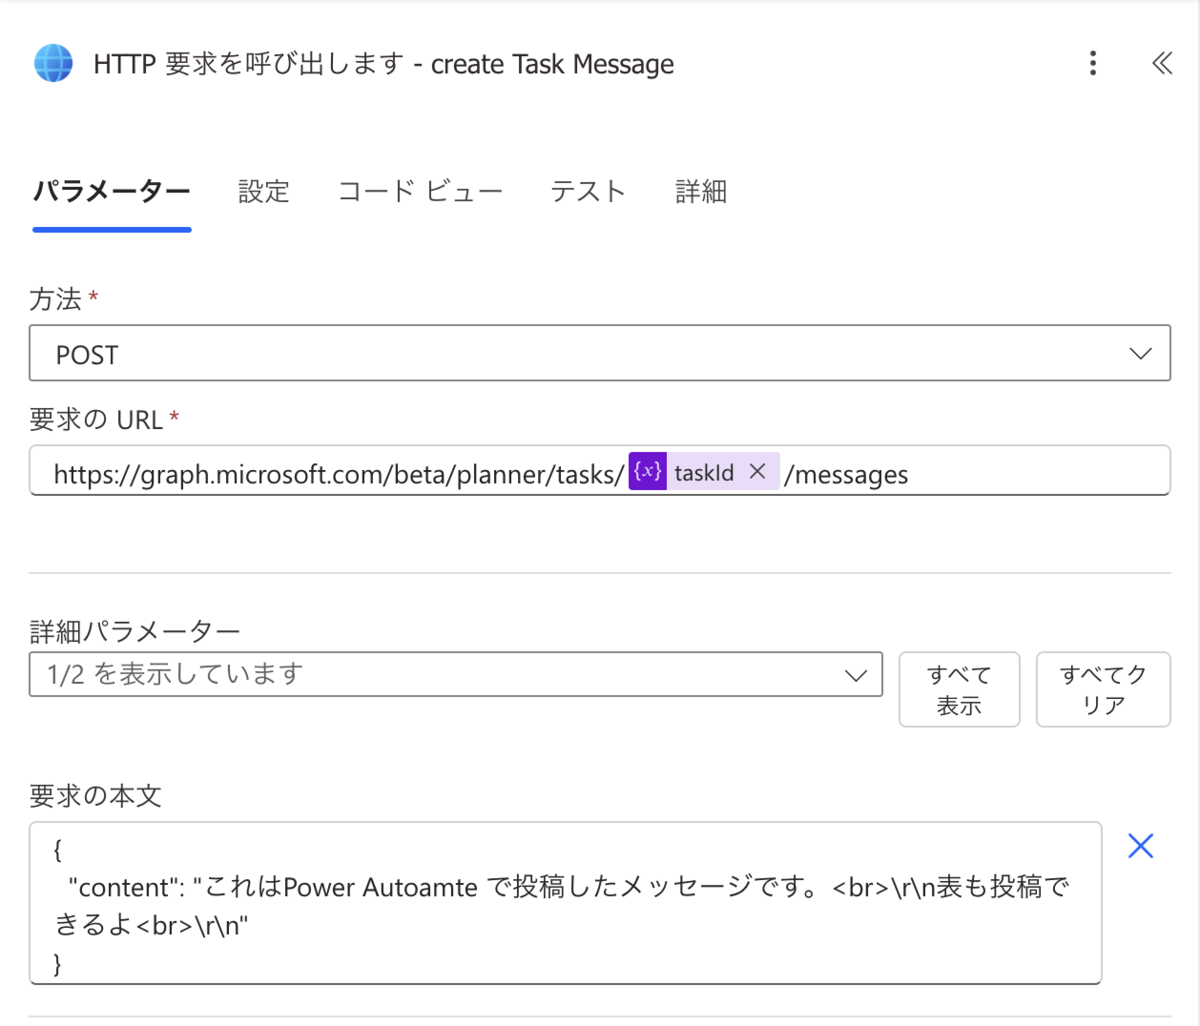Delete the 要求の本文 parameter with X
The image size is (1200, 1026).
tap(1140, 846)
